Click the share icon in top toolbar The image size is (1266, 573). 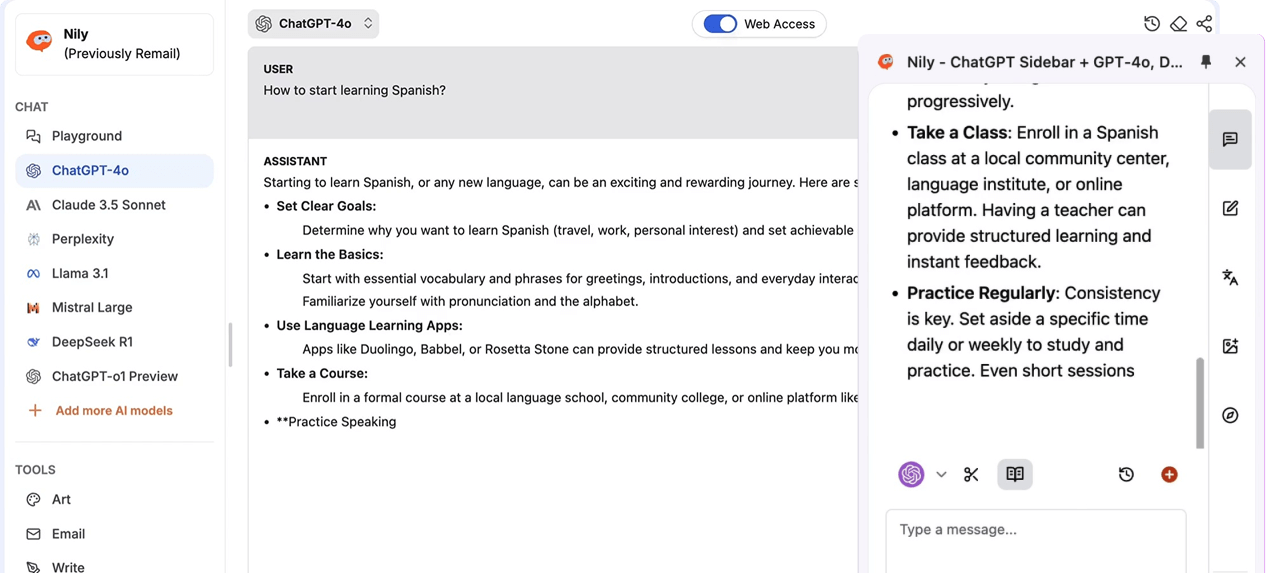(1204, 24)
